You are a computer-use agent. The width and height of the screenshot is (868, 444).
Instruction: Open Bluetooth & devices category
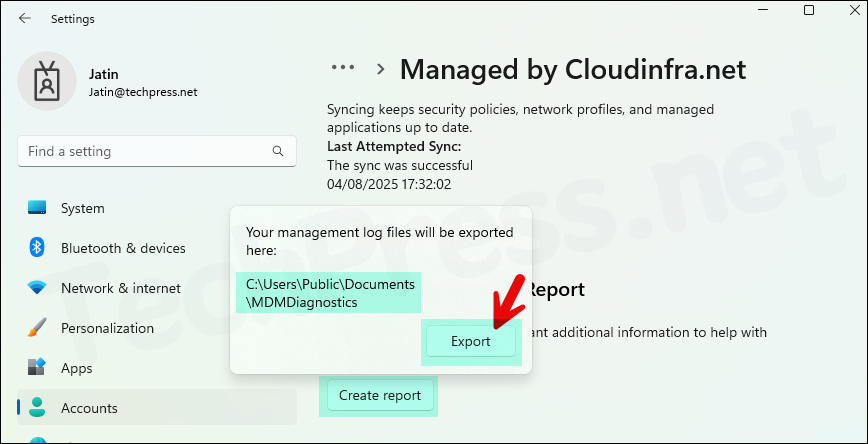[157, 248]
